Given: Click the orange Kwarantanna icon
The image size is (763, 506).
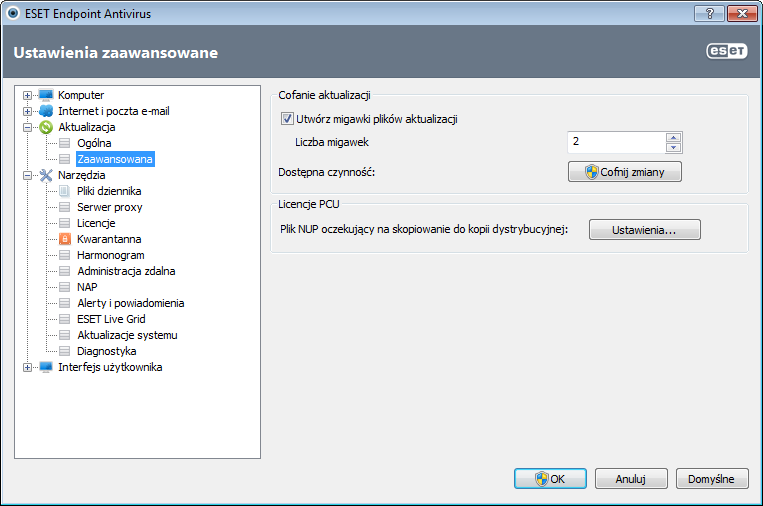Looking at the screenshot, I should coord(65,239).
